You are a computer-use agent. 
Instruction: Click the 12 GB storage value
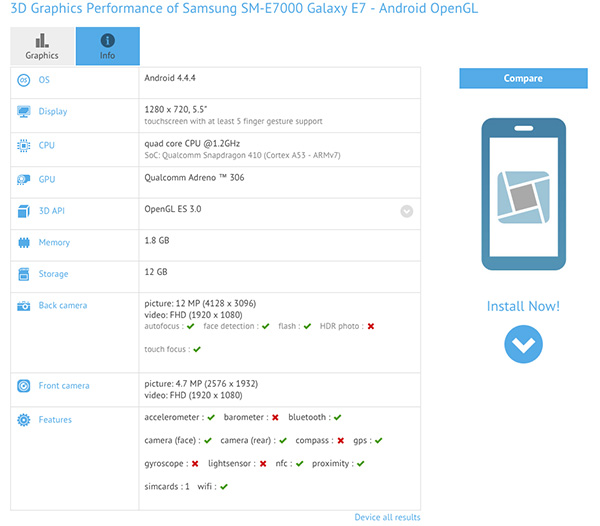tap(156, 272)
